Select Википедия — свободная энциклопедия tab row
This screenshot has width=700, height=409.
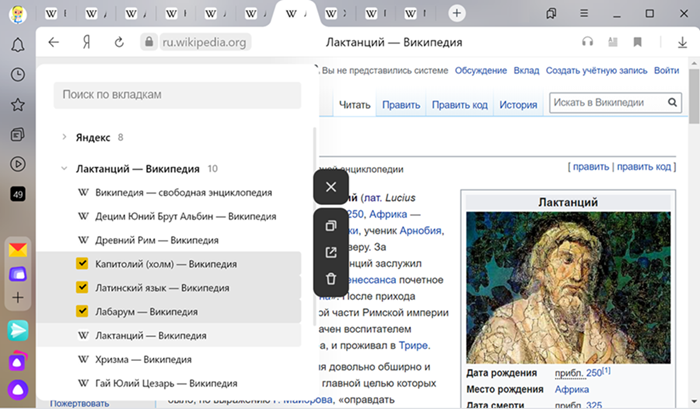tap(169, 192)
